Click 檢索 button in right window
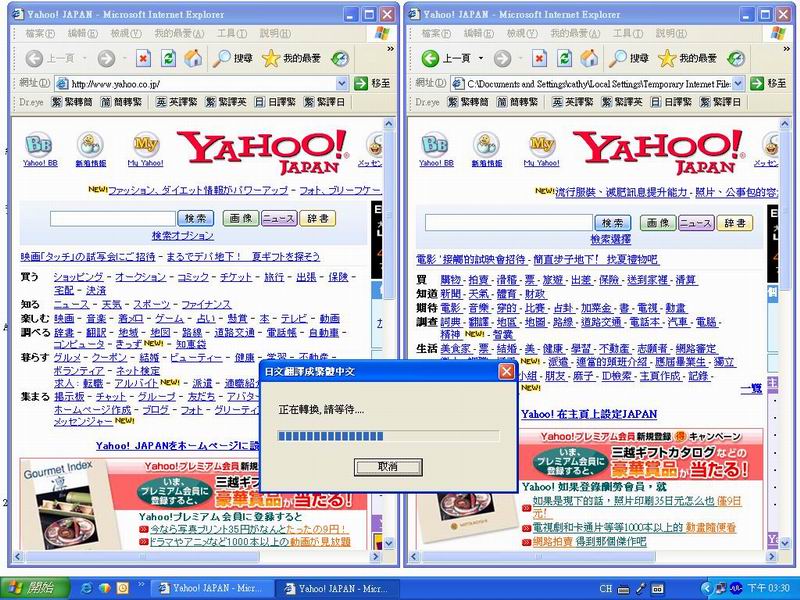Screen dimensions: 800x600 click(x=612, y=223)
